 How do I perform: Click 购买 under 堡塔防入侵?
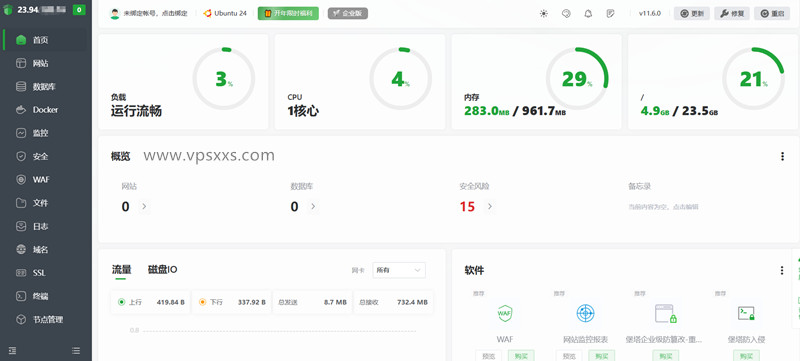[746, 356]
